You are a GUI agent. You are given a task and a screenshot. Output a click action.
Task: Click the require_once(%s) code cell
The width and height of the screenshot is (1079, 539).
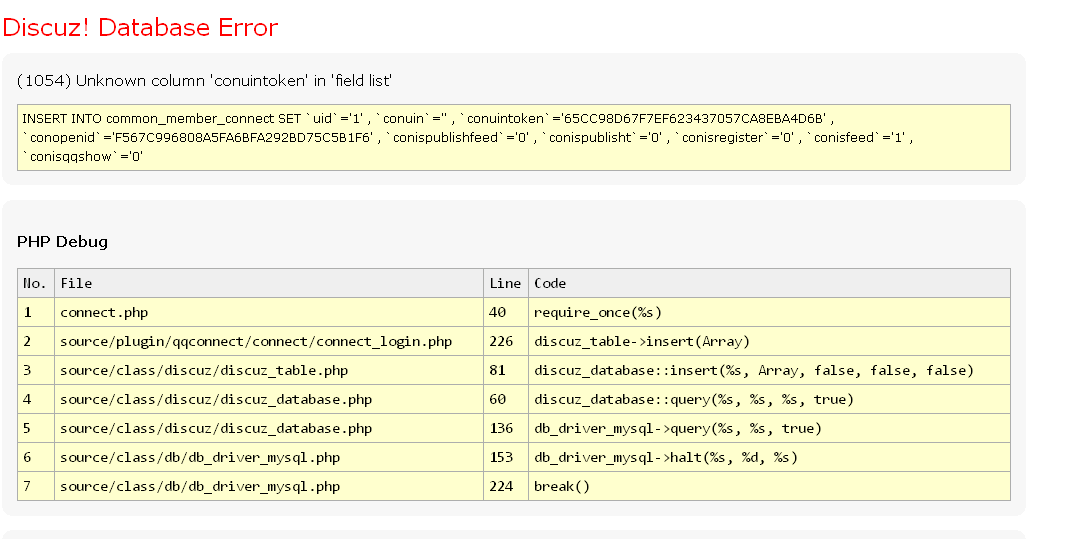point(598,312)
